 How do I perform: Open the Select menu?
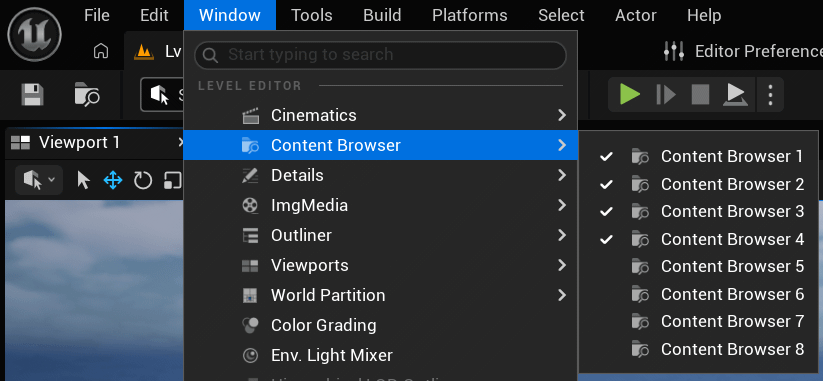561,15
